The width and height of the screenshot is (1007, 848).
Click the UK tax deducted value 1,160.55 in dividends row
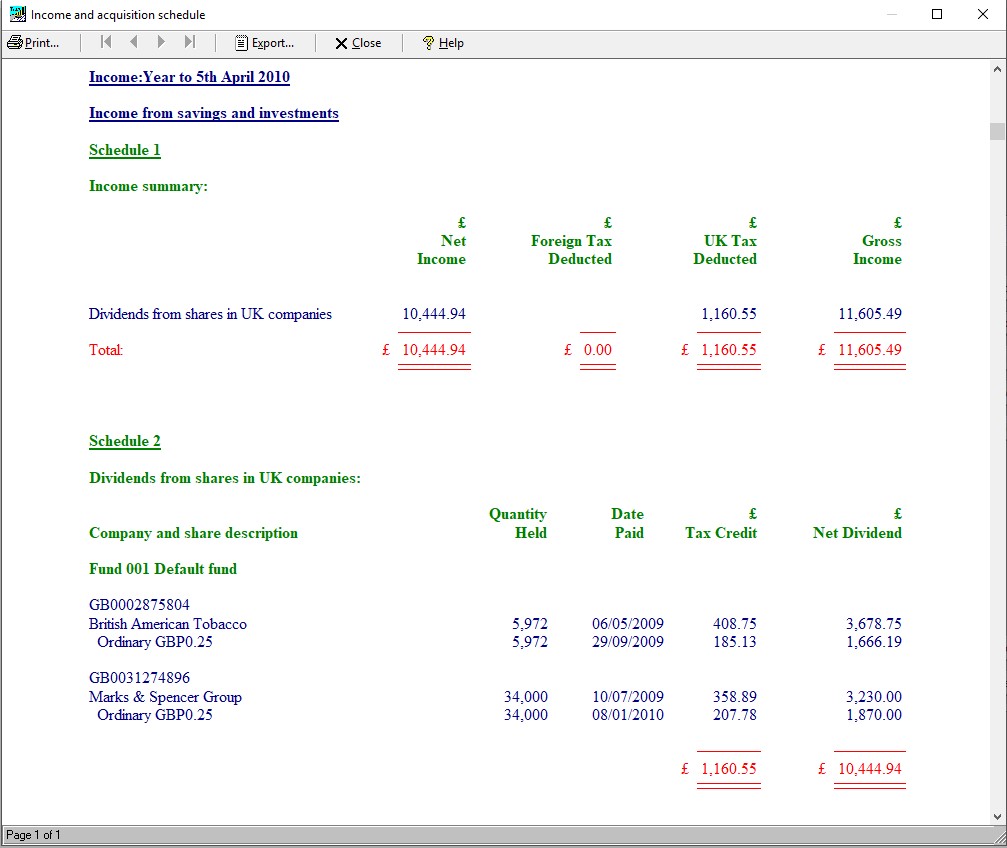point(729,314)
